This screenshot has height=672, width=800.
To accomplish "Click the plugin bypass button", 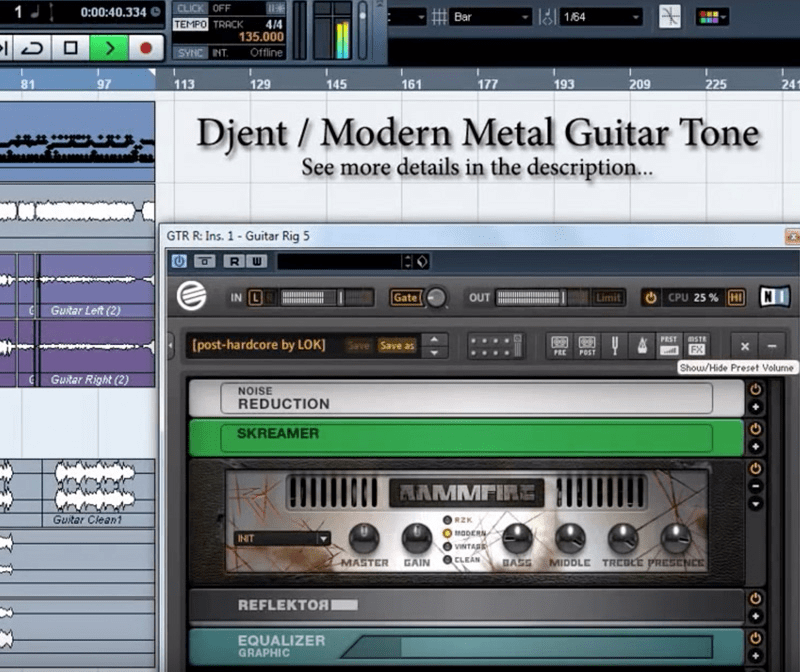I will (x=205, y=261).
